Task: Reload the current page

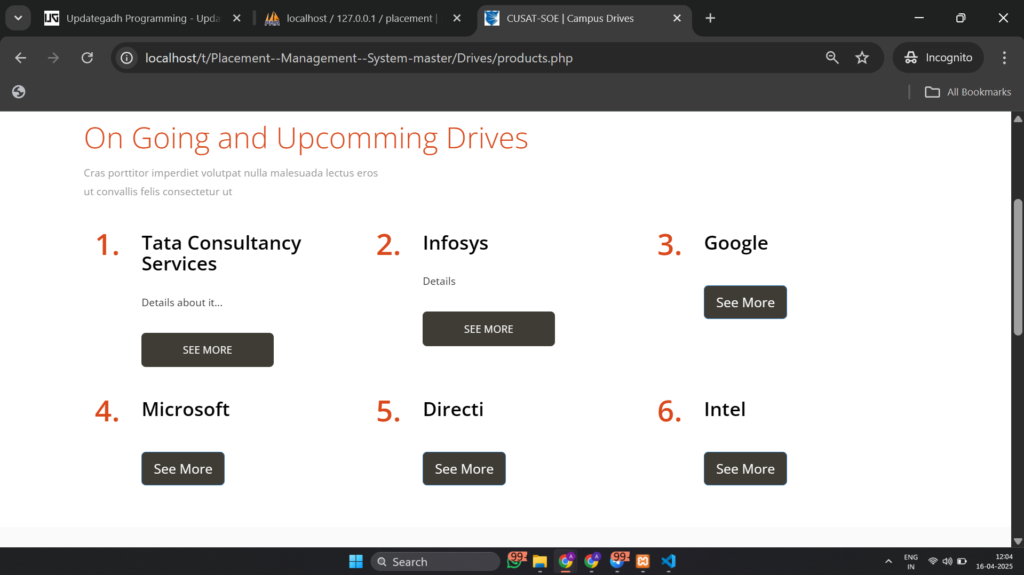Action: [x=87, y=58]
